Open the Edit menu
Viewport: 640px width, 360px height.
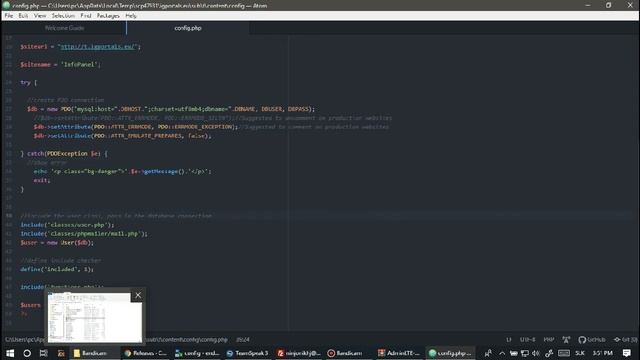coord(23,16)
